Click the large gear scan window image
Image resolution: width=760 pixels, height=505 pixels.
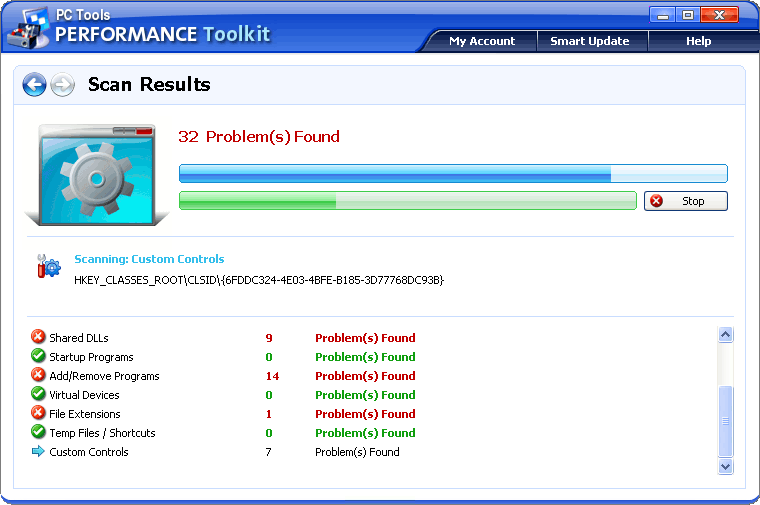click(97, 175)
